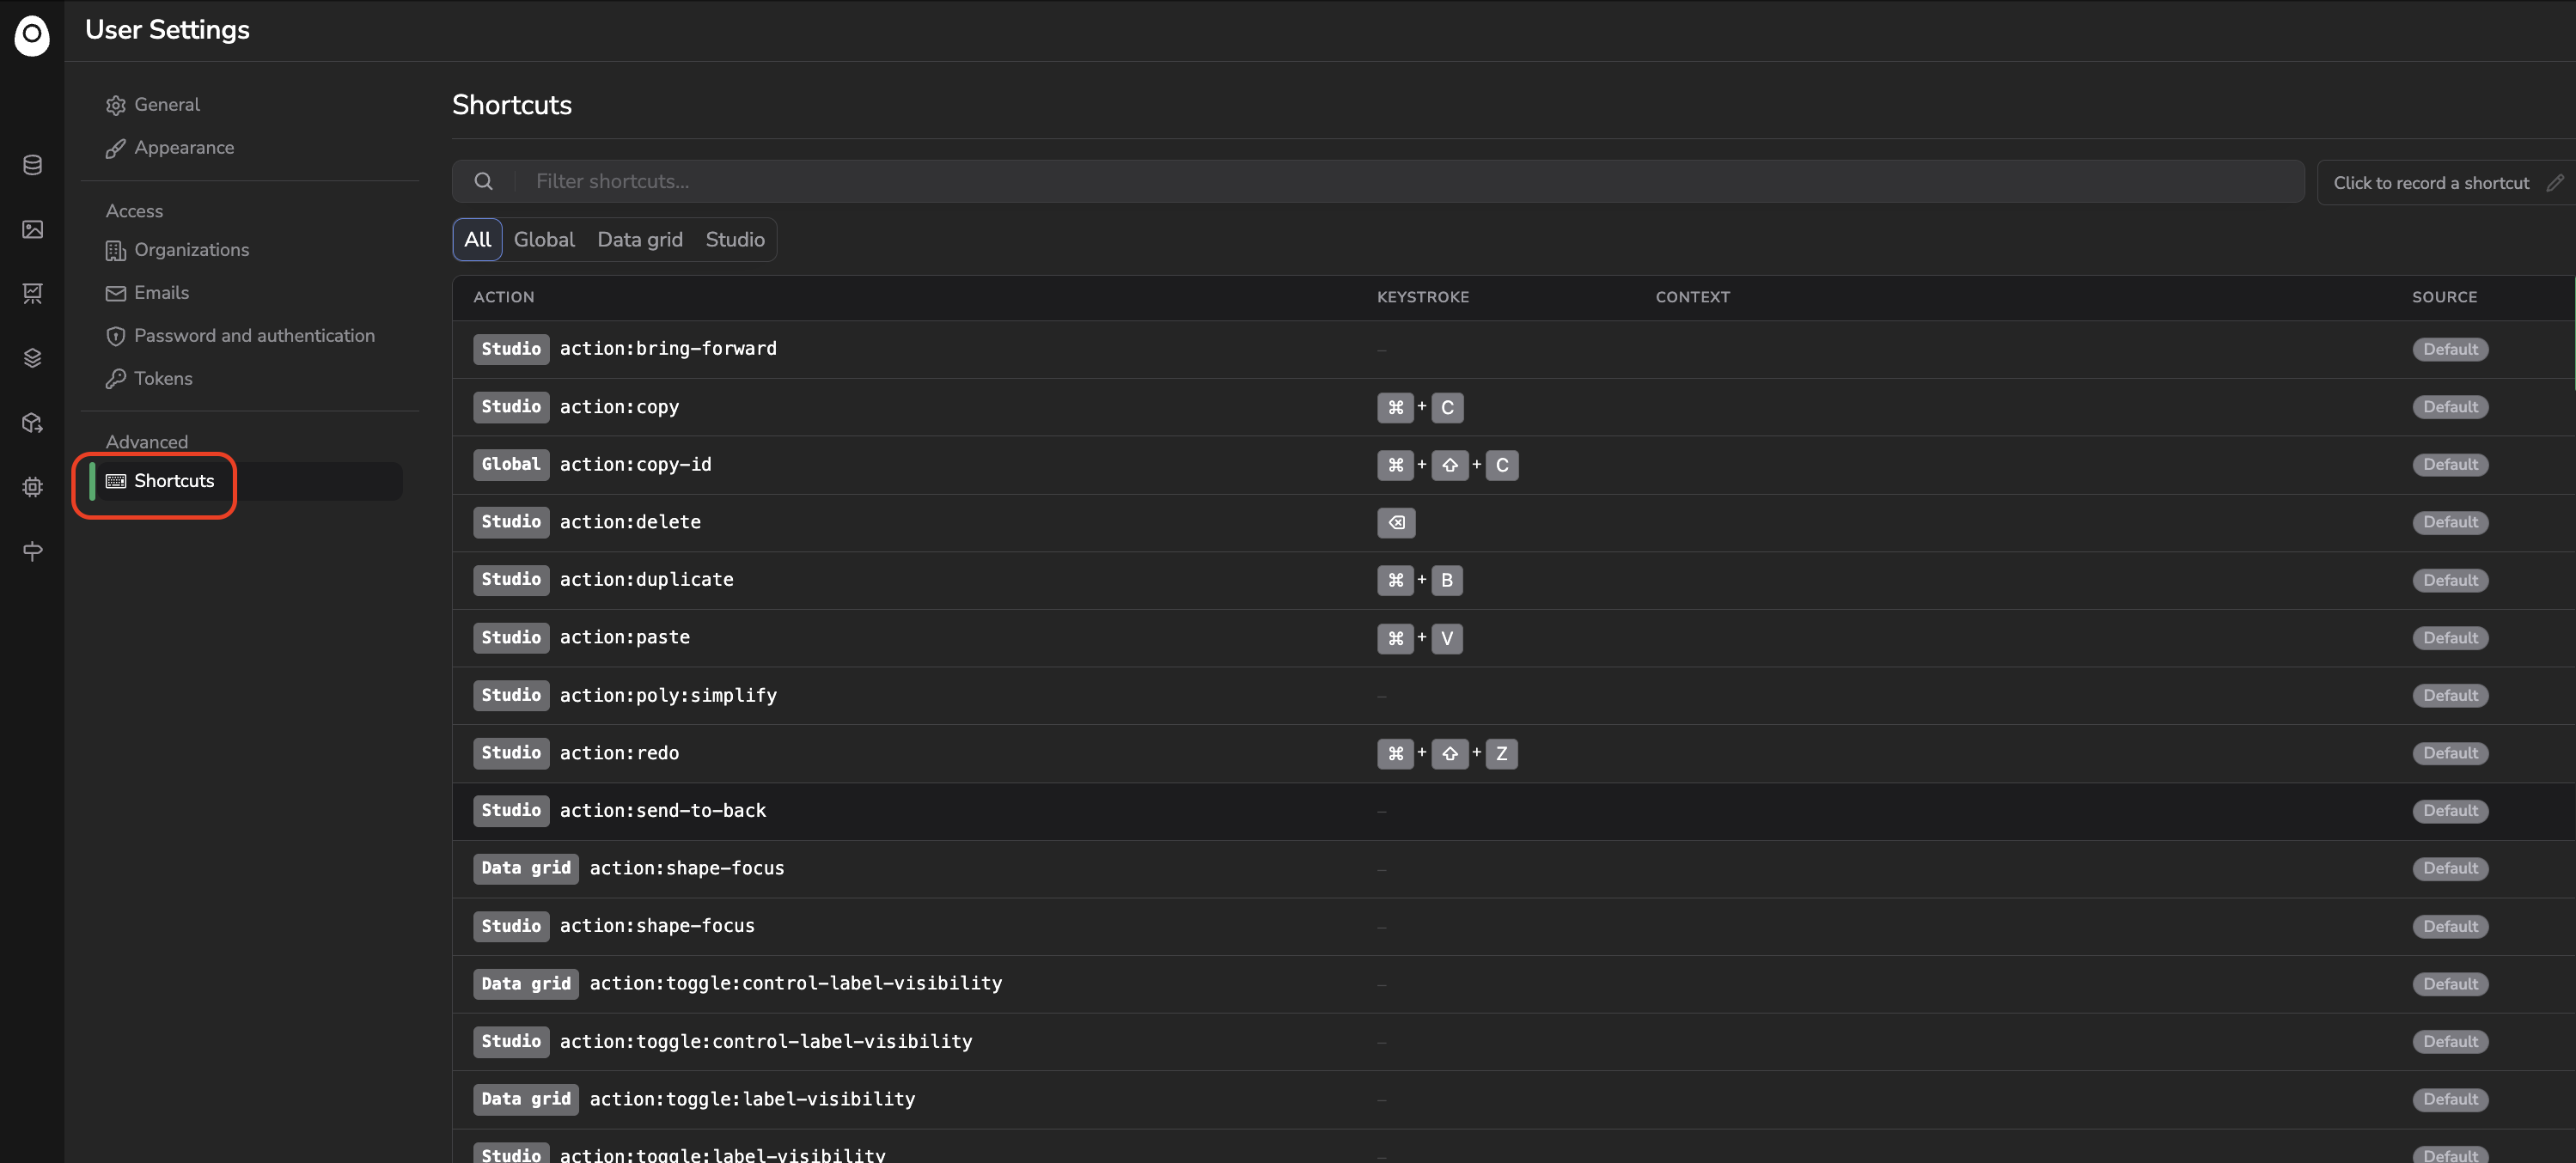
Task: Open the cube package icon in left rail
Action: pos(32,423)
